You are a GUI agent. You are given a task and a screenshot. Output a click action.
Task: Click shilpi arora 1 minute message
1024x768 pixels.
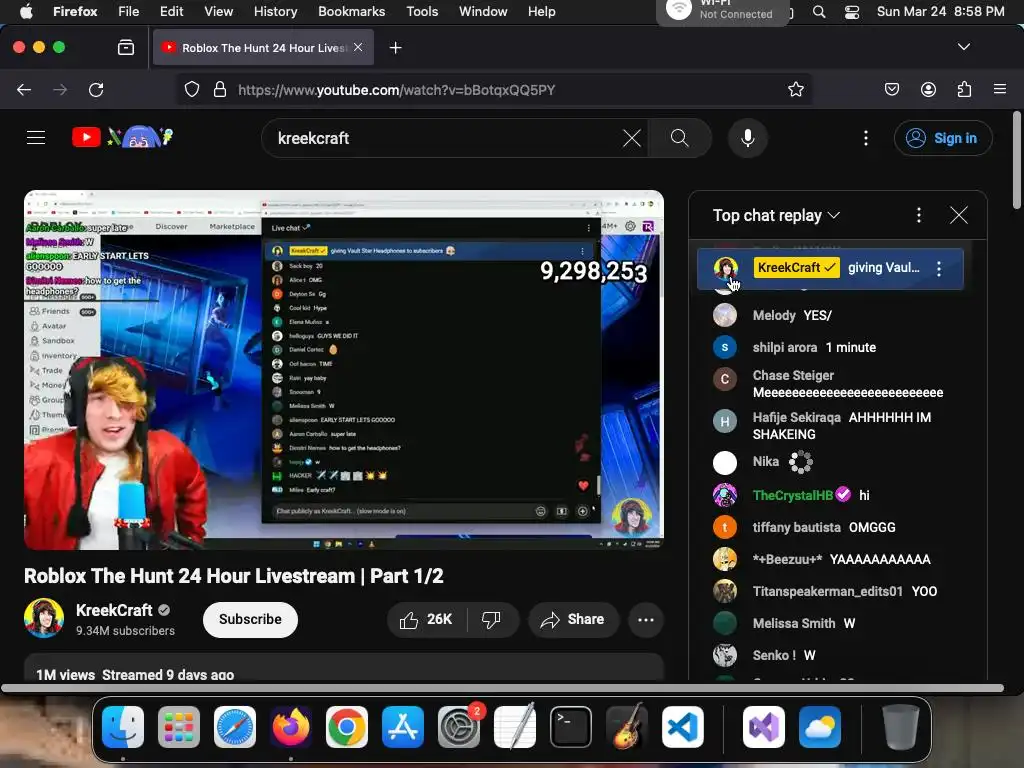click(x=850, y=347)
